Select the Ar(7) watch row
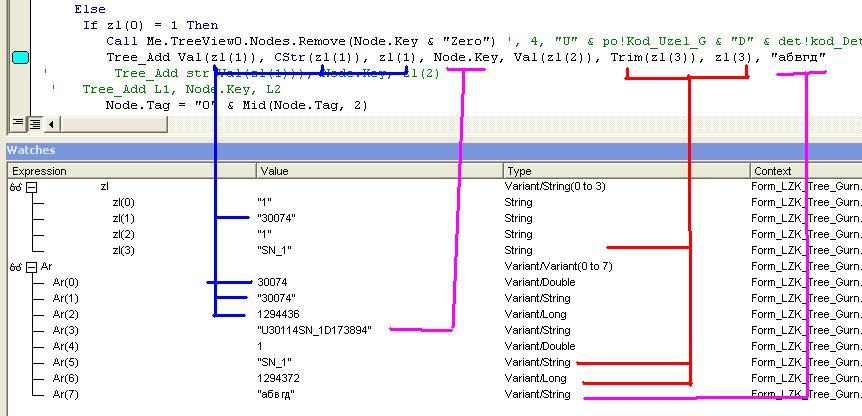Viewport: 862px width, 416px height. (434, 394)
